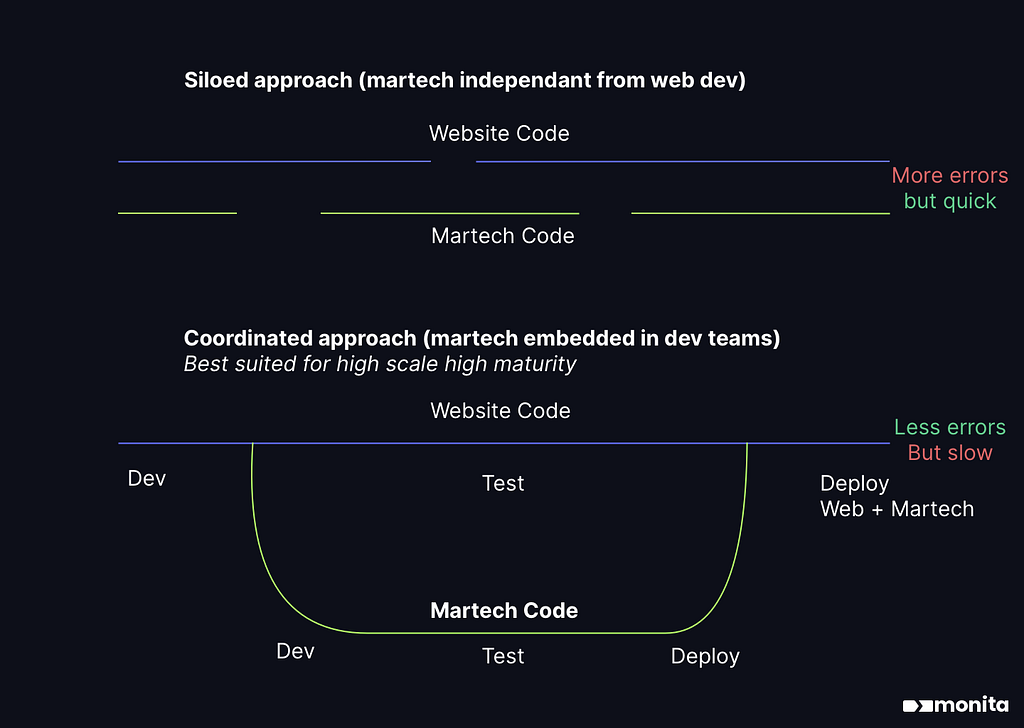The height and width of the screenshot is (728, 1024).
Task: Click the 'Siloed approach' heading text
Action: 464,80
